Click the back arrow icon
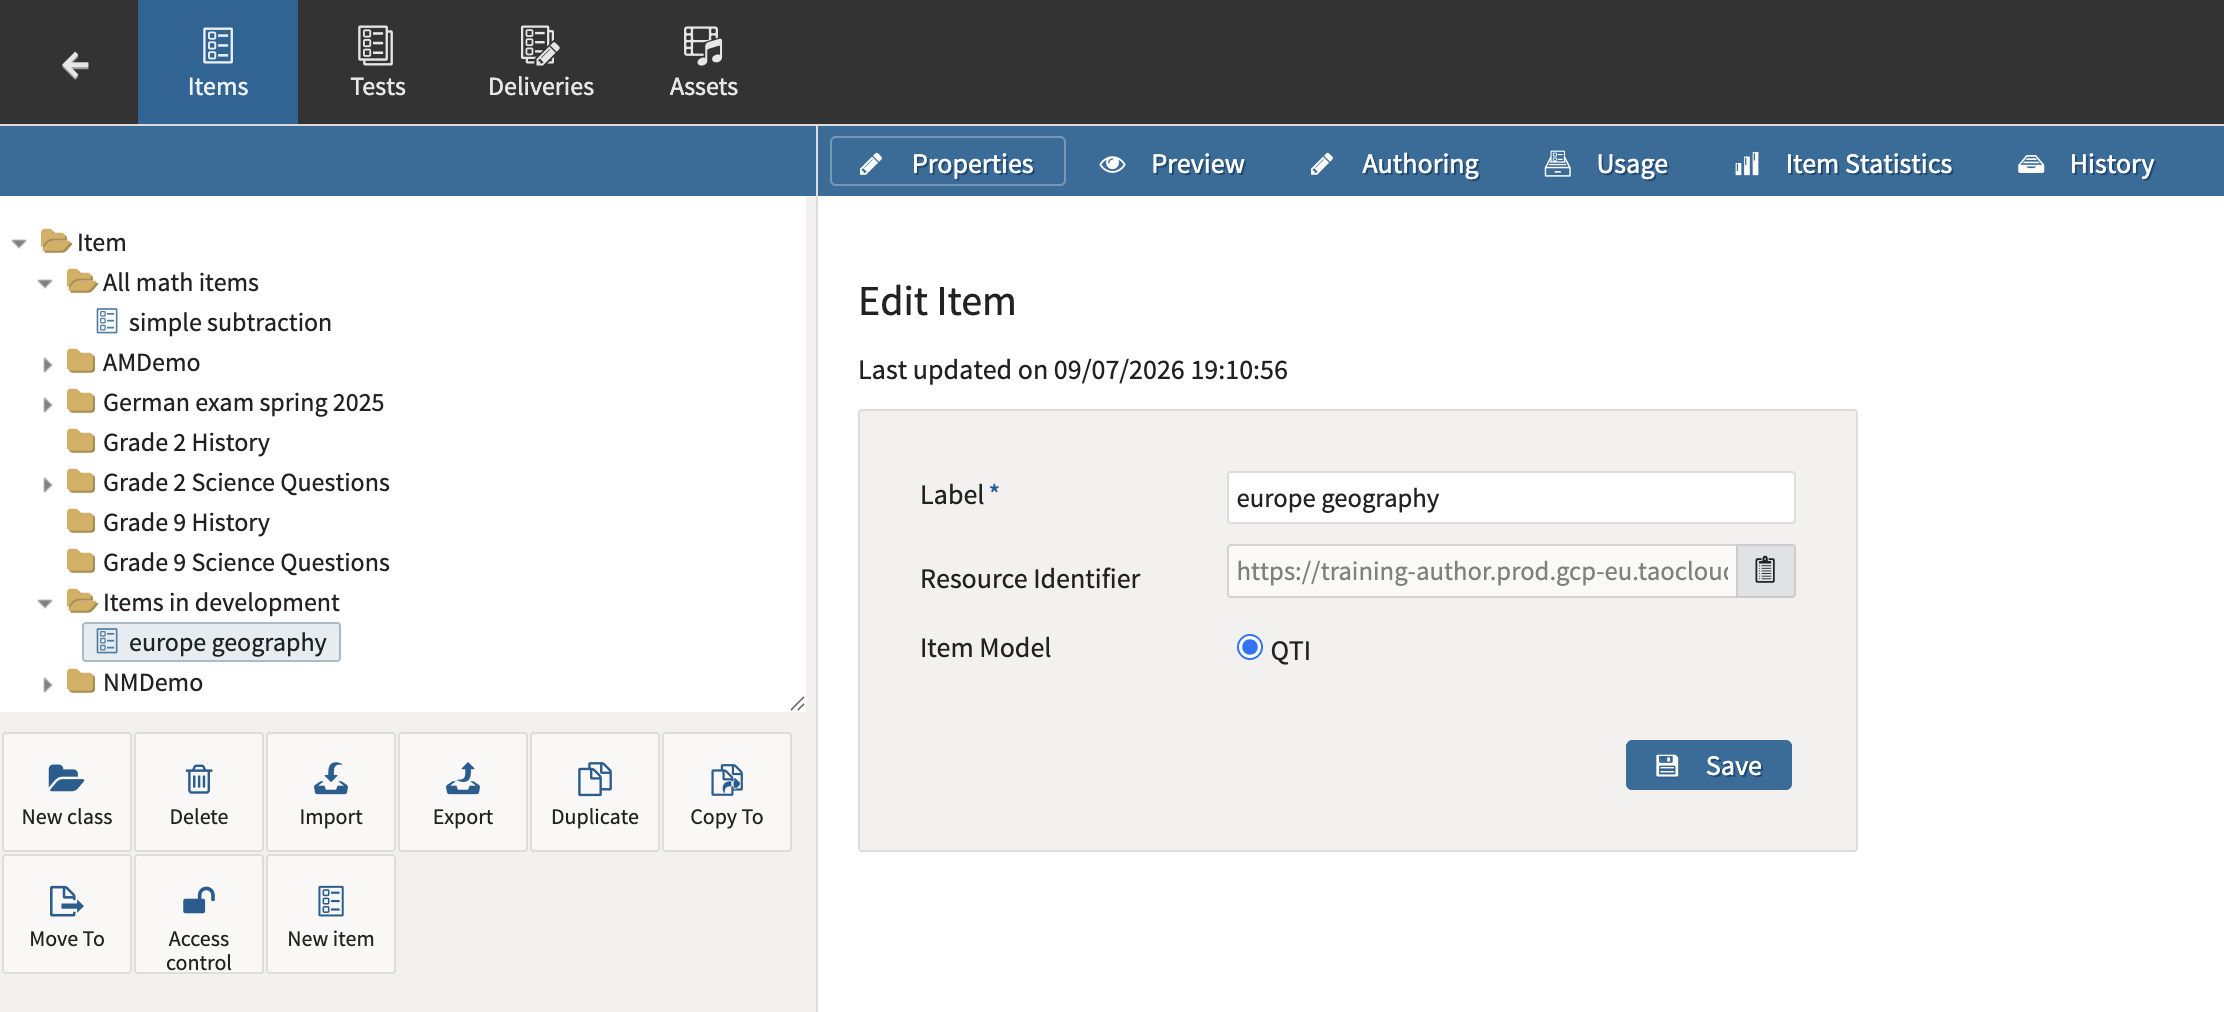The height and width of the screenshot is (1012, 2224). coord(75,66)
